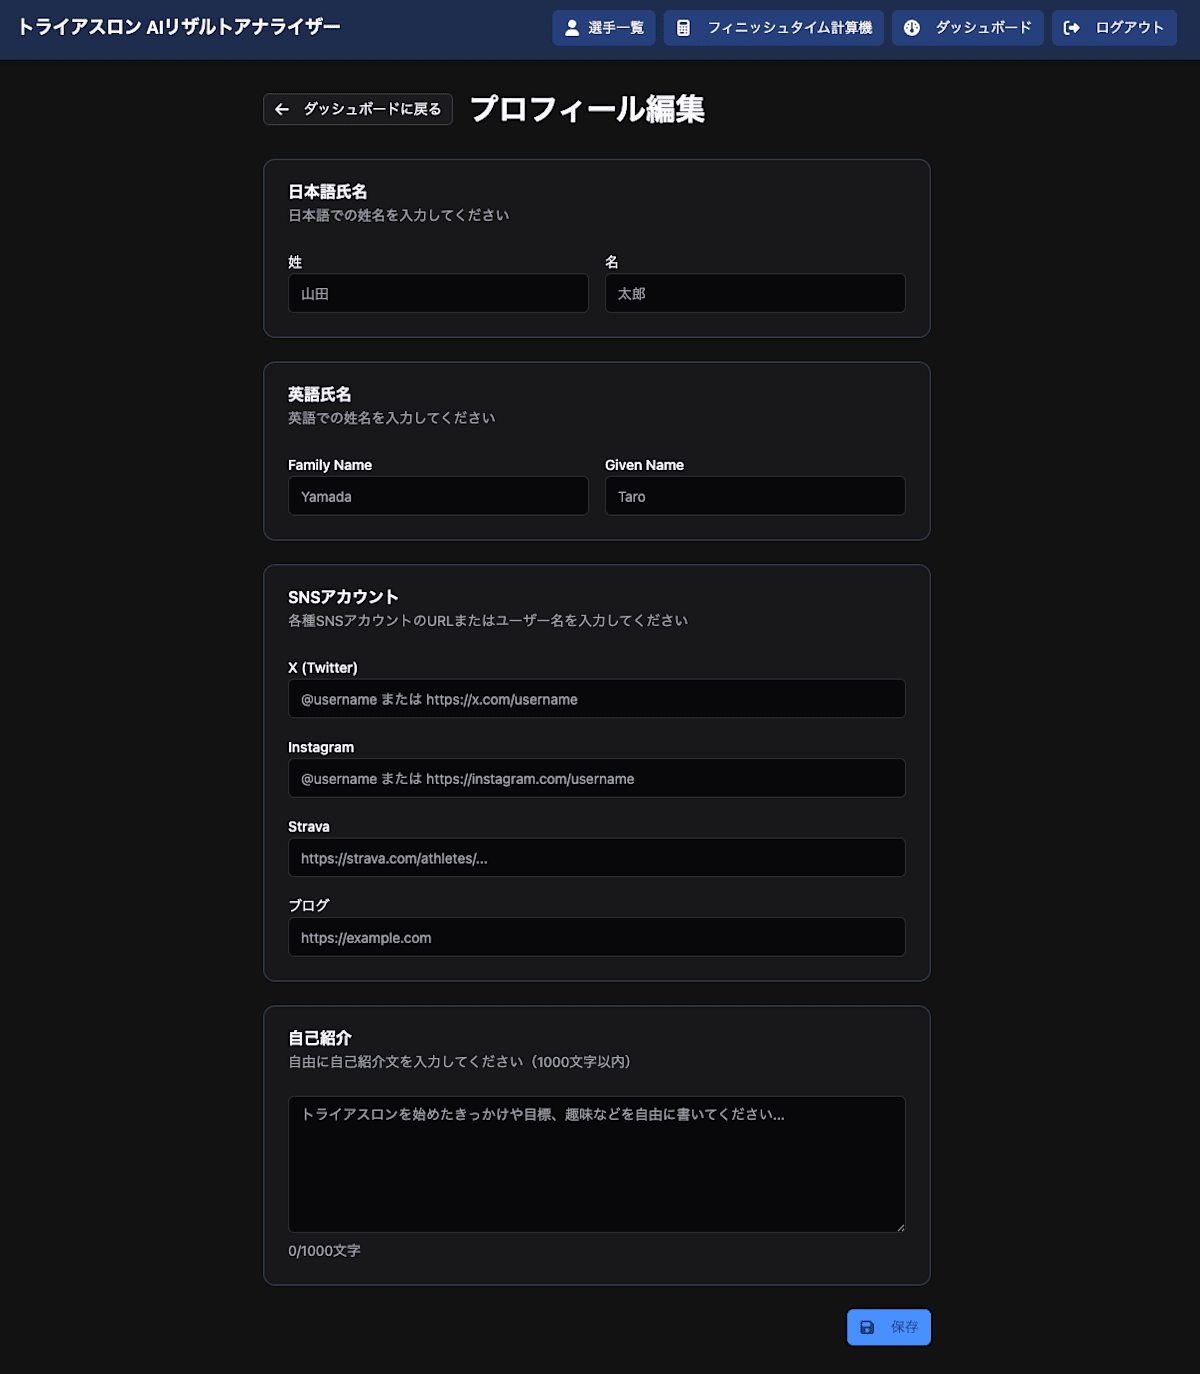
Task: Click the ダッシュボードに戻る button
Action: click(358, 109)
